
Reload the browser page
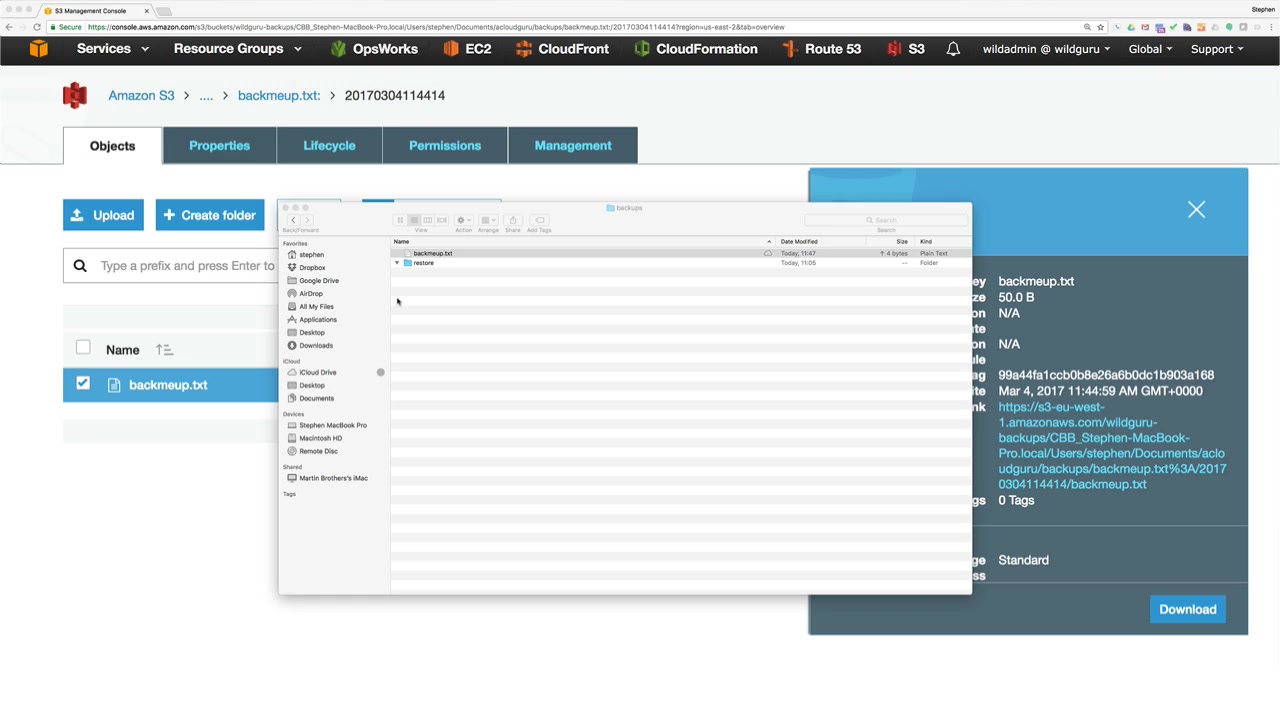(37, 27)
